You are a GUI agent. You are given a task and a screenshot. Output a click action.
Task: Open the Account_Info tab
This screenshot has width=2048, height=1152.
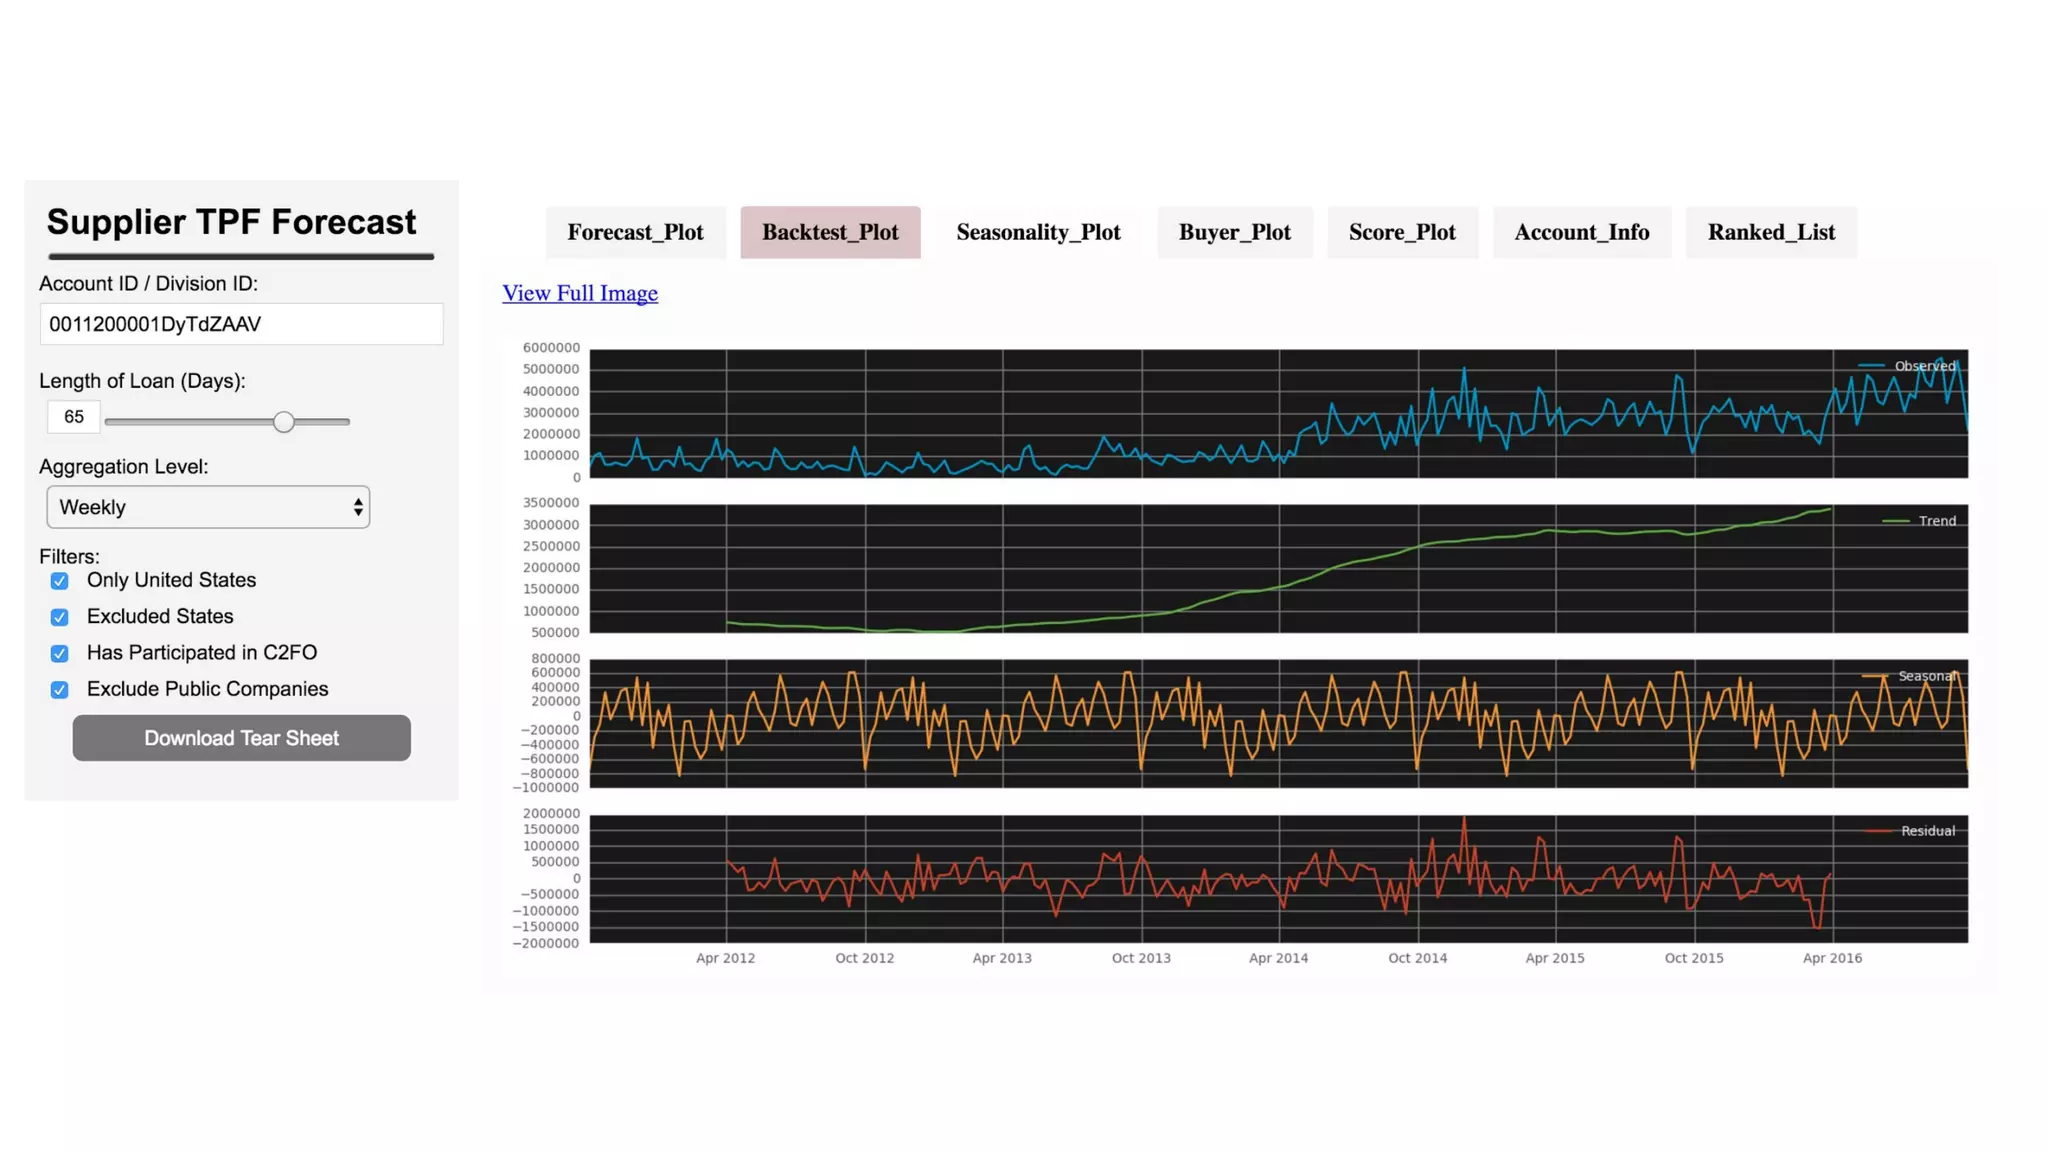click(1581, 232)
